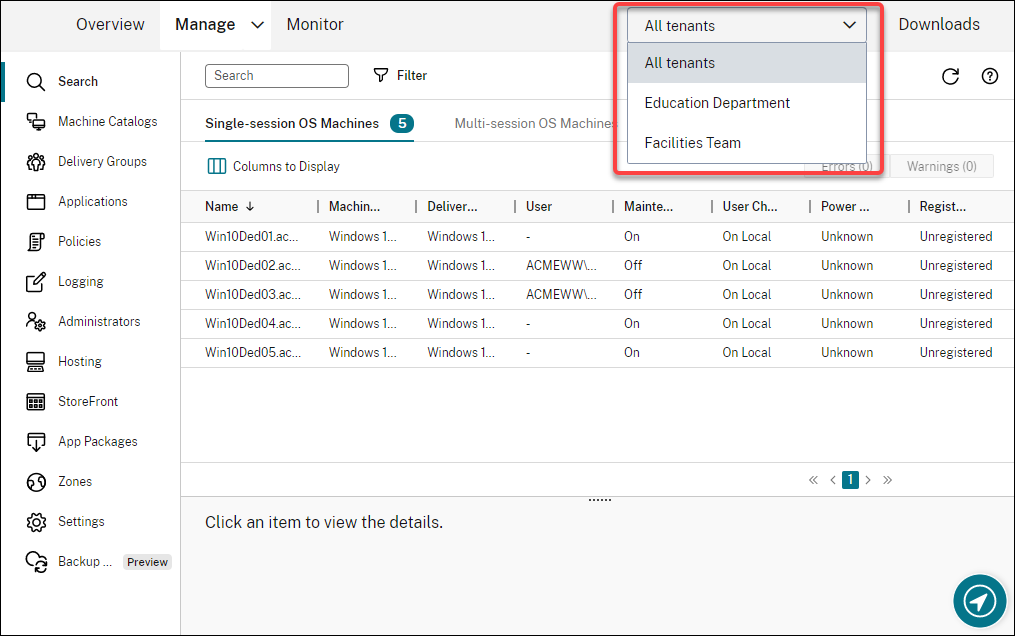Screen dimensions: 1015x636
Task: Open the Manage menu chevron
Action: pyautogui.click(x=257, y=25)
